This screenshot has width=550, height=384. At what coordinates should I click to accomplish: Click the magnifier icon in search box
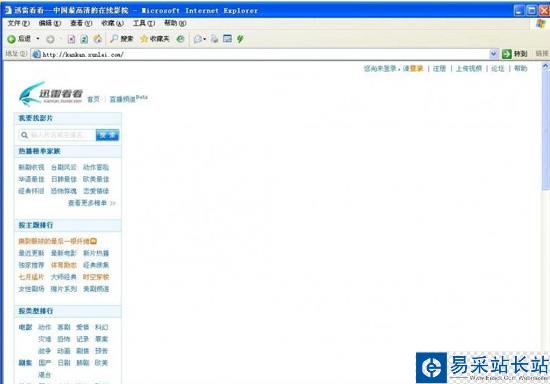click(x=24, y=135)
